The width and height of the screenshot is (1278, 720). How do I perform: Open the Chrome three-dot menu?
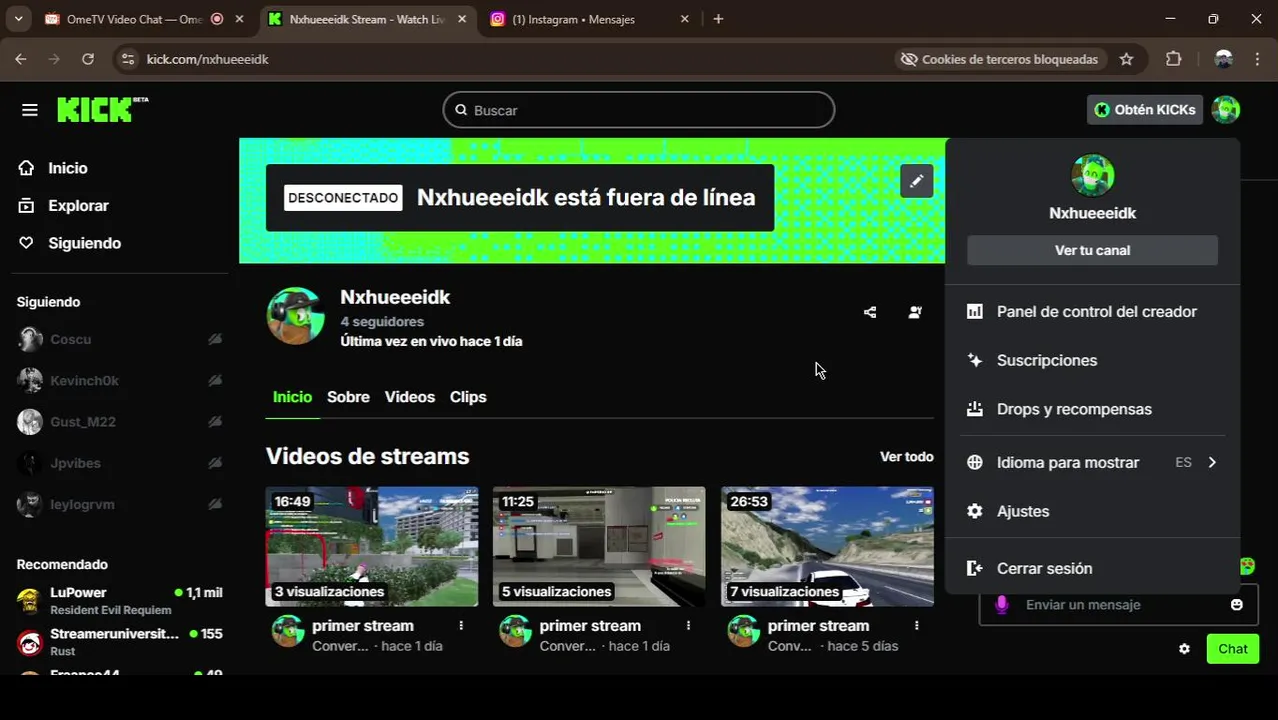[x=1257, y=59]
